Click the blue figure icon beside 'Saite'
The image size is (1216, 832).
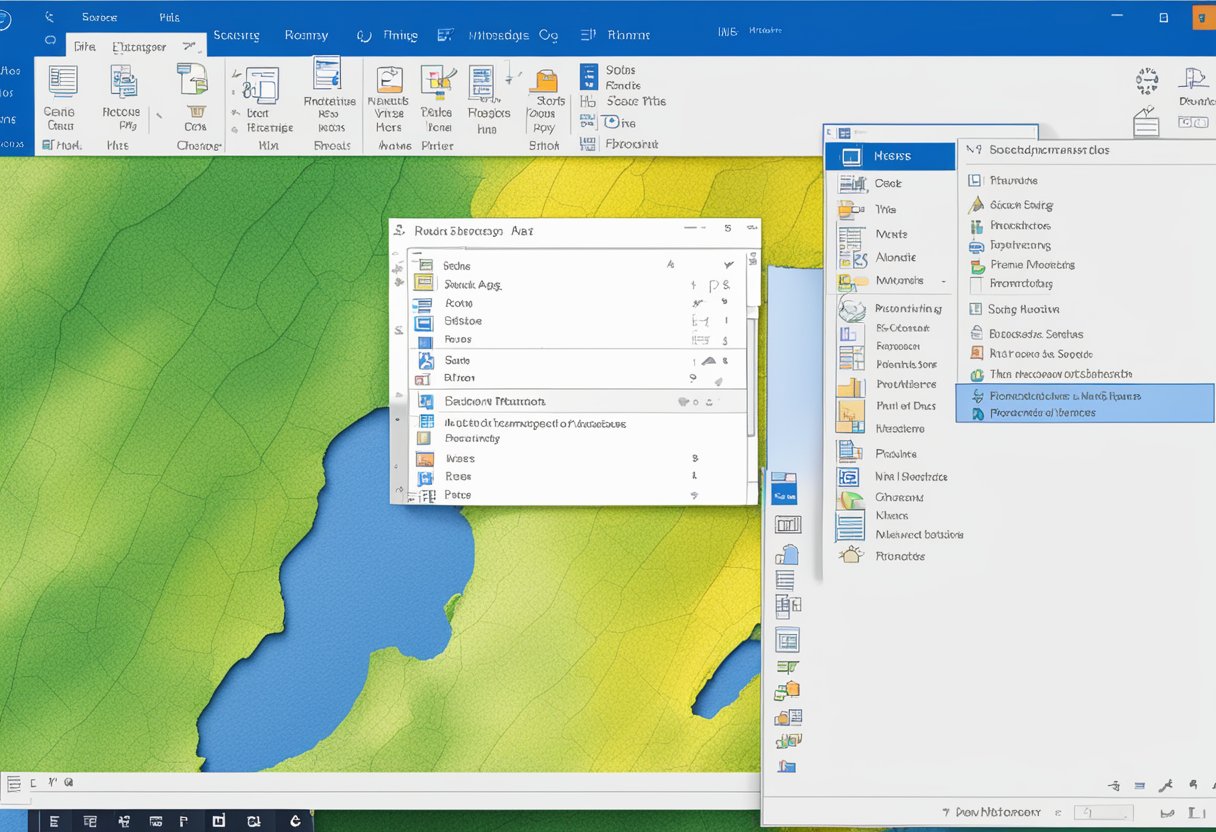point(425,360)
